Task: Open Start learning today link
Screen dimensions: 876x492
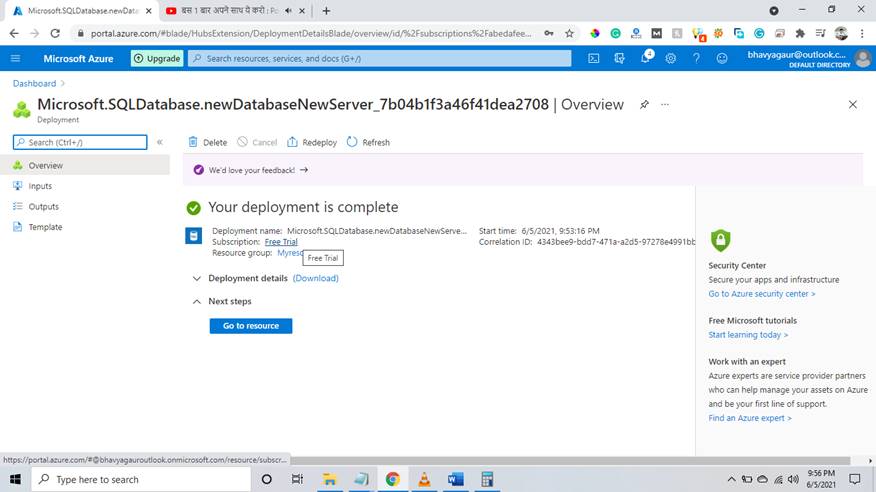Action: (x=748, y=335)
